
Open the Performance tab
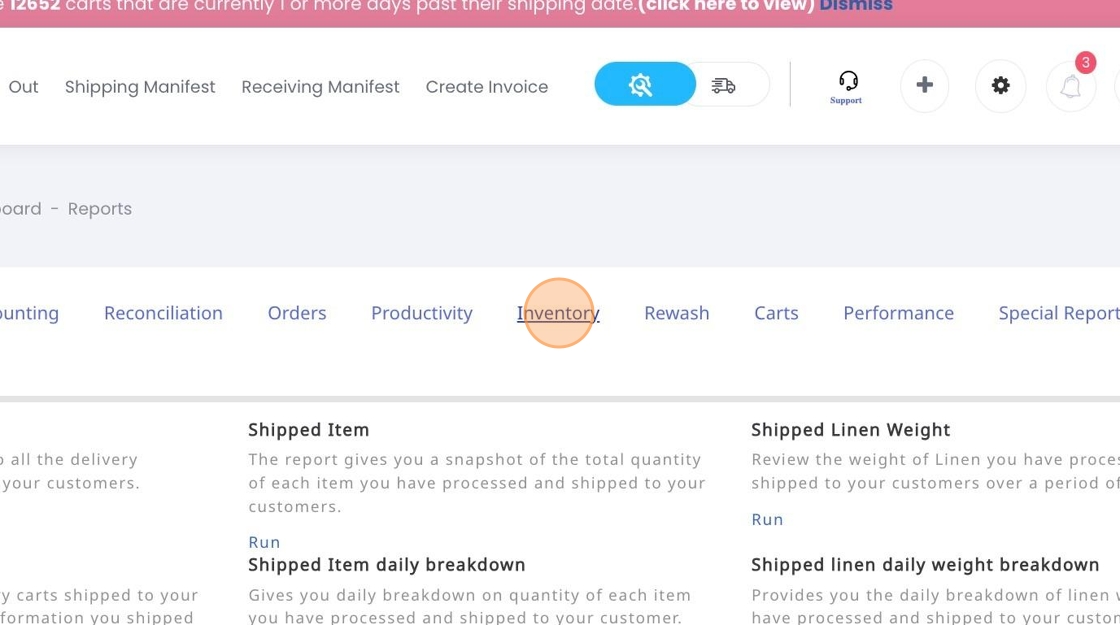click(898, 313)
